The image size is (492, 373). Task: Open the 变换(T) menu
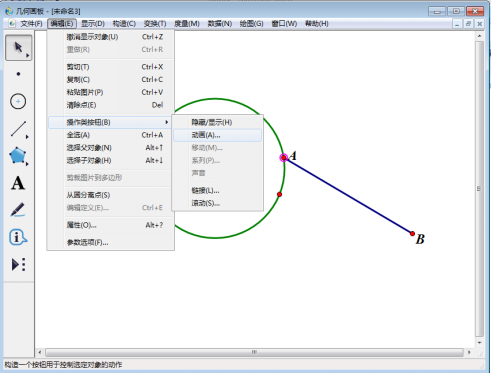pyautogui.click(x=155, y=24)
